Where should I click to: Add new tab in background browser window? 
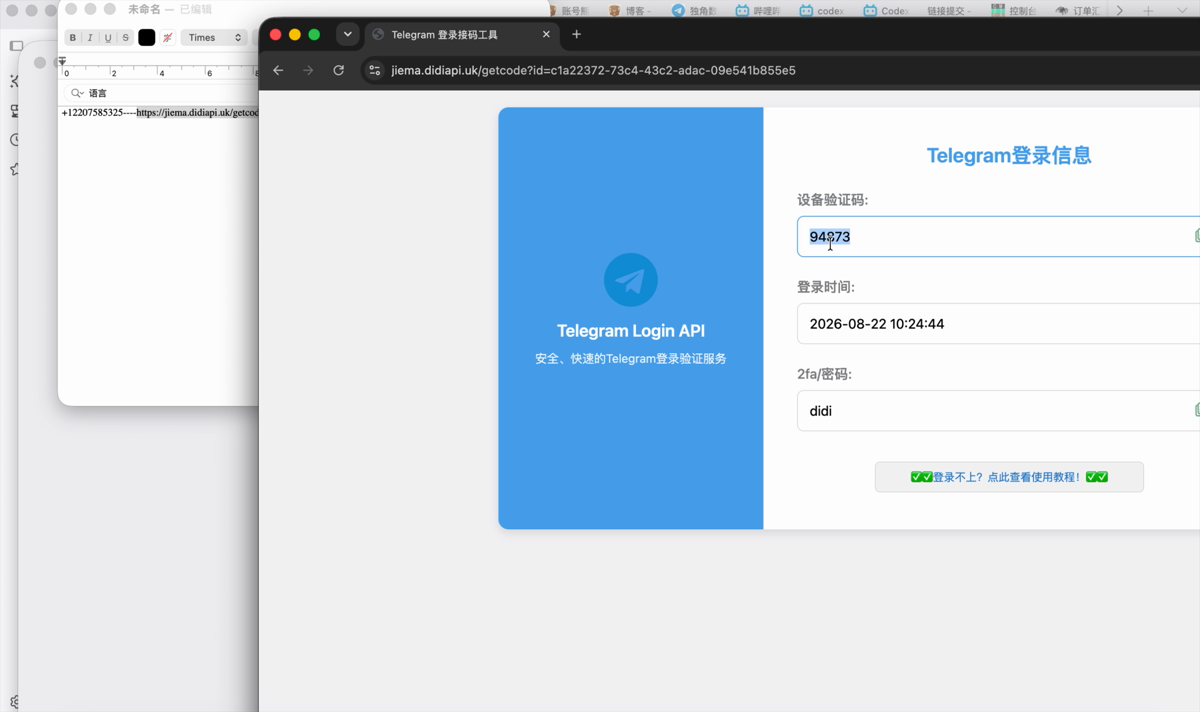[x=1148, y=11]
